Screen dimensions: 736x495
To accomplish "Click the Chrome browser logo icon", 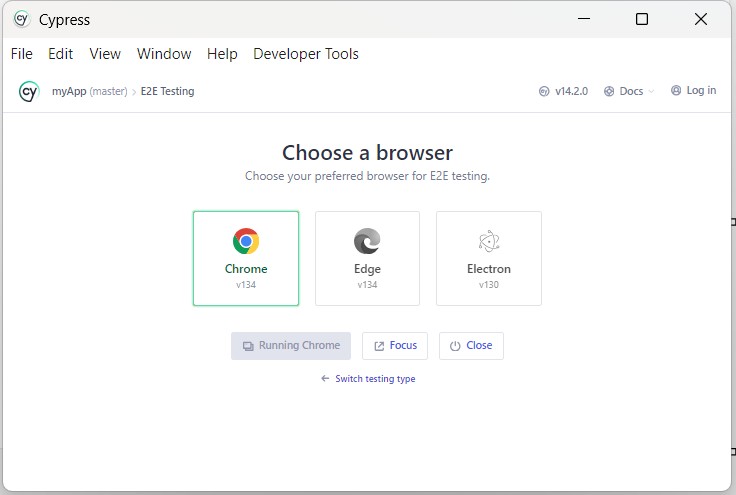I will coord(246,241).
